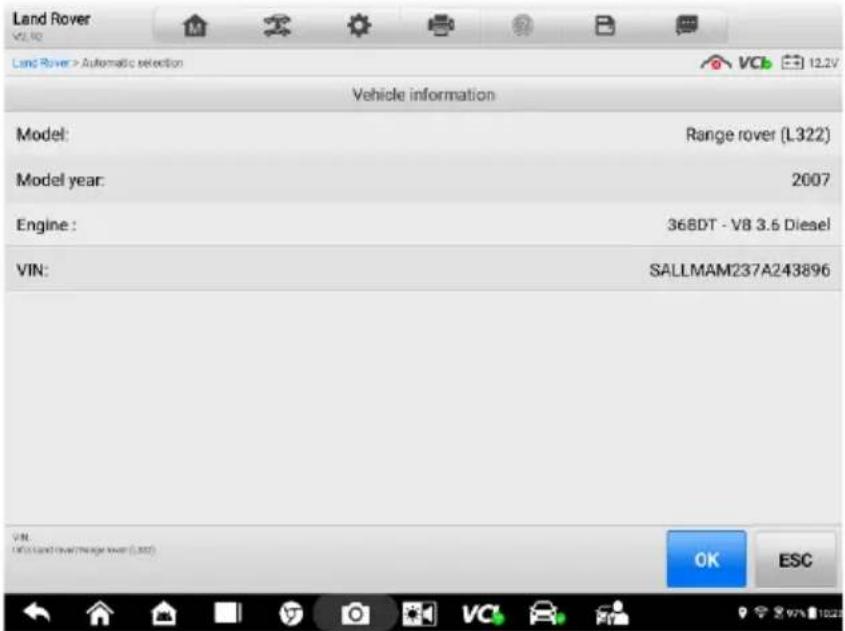The width and height of the screenshot is (845, 631).
Task: Open Settings gear in the top toolbar
Action: pos(359,25)
